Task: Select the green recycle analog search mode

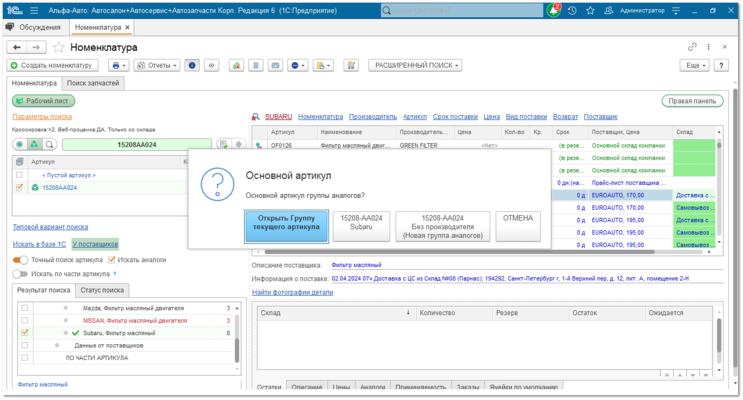Action: [34, 144]
